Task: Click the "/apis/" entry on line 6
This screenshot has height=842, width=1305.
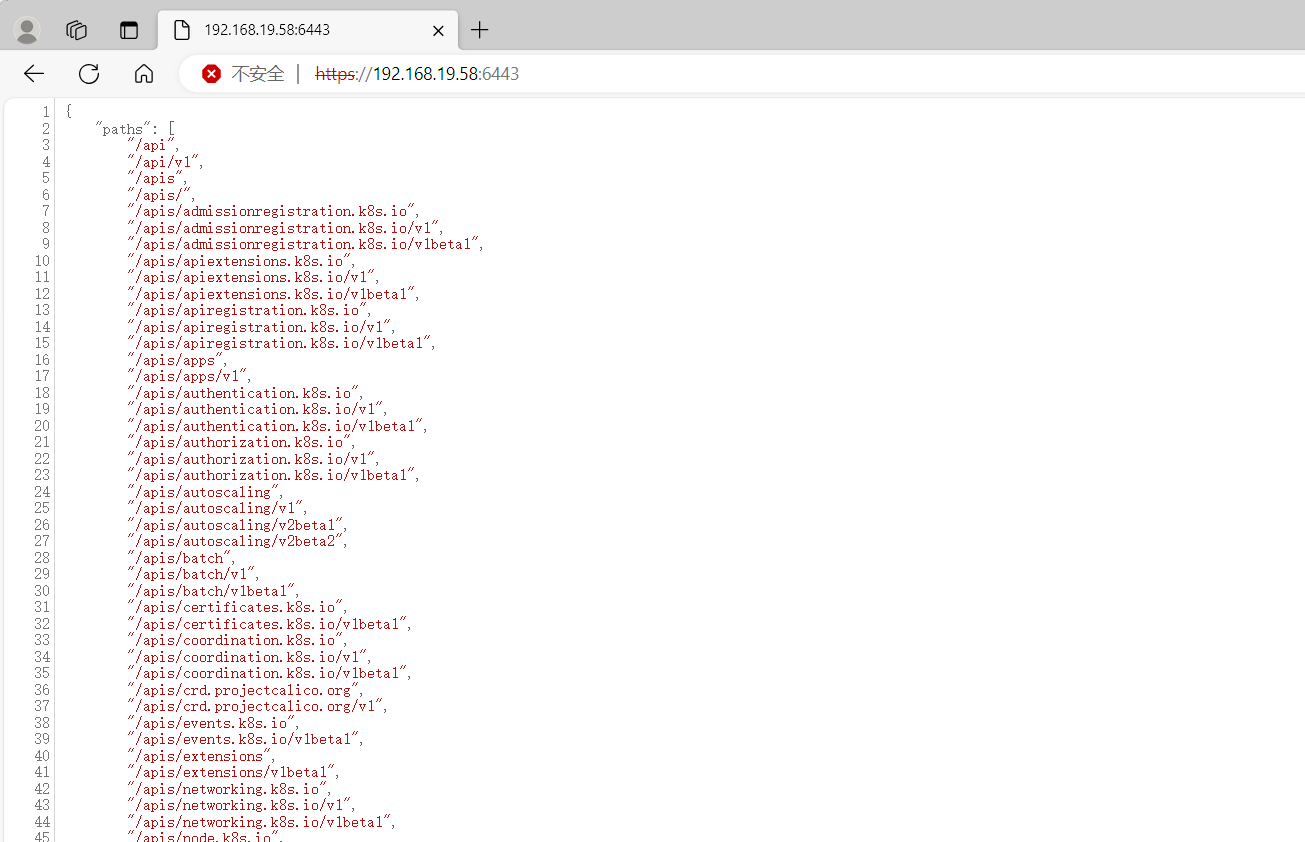Action: tap(160, 195)
